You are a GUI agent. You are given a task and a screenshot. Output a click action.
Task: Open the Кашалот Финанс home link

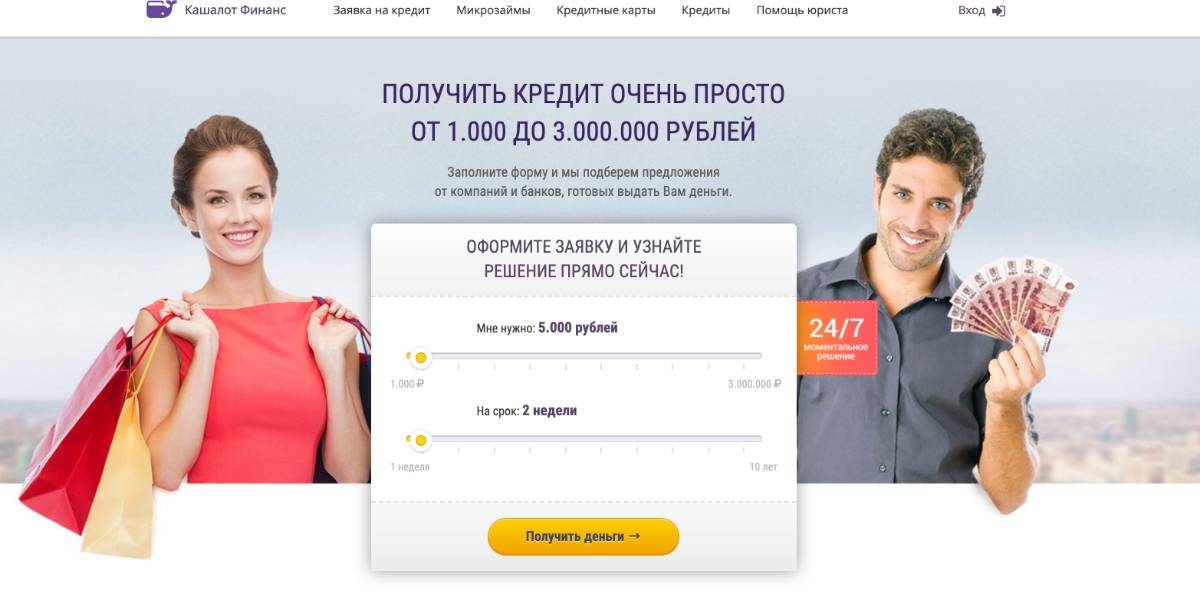236,10
